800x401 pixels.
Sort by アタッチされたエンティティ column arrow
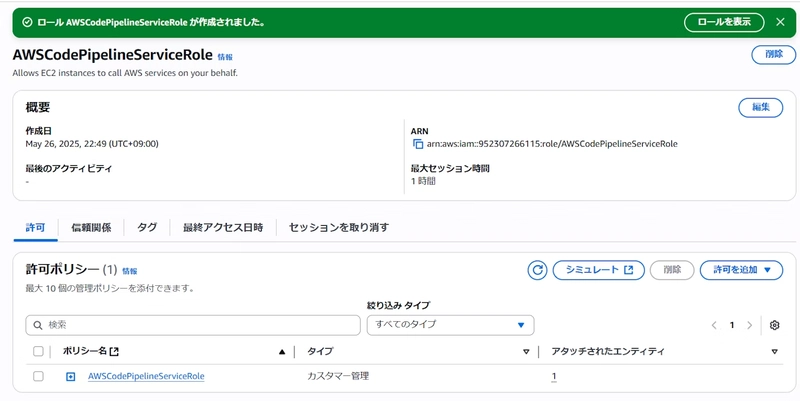[x=774, y=352]
